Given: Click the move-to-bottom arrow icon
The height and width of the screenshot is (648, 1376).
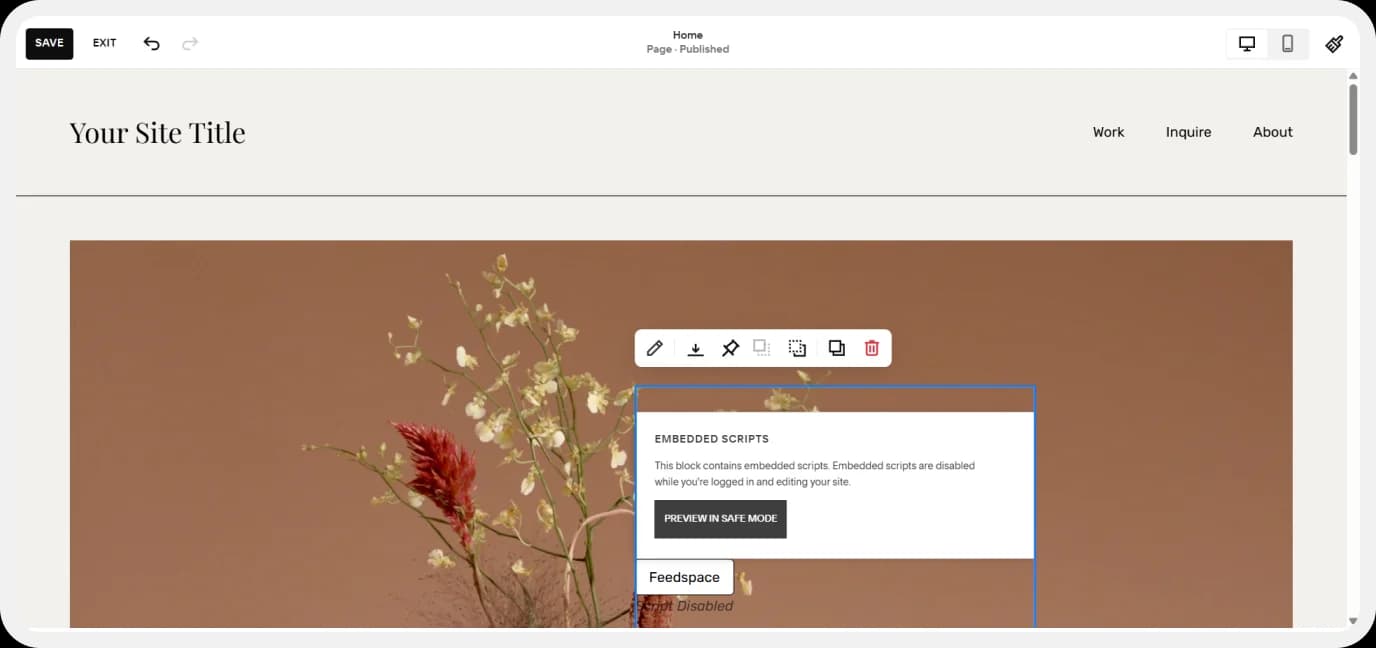Looking at the screenshot, I should click(695, 348).
